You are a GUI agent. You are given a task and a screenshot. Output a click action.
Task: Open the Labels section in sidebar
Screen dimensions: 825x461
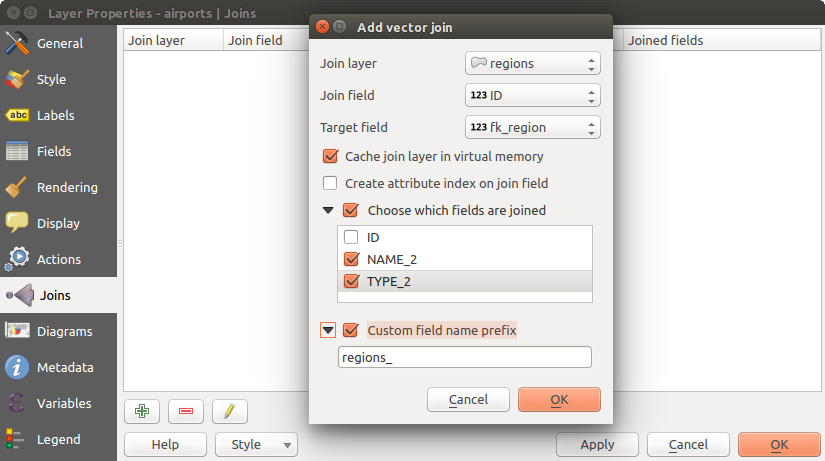point(55,116)
